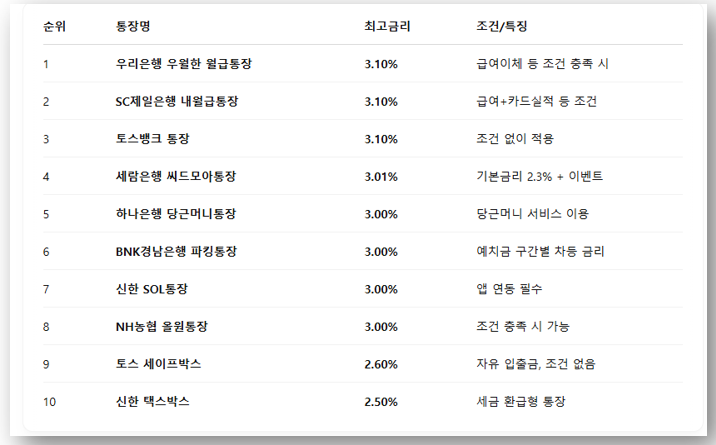Screen dimensions: 716x445
Task: Click 세람은행 씨드모아통장 account name
Action: click(176, 176)
